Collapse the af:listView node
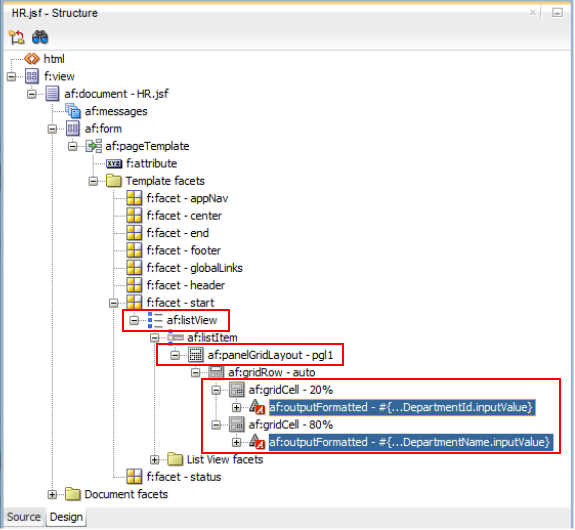This screenshot has width=575, height=530. coord(135,320)
